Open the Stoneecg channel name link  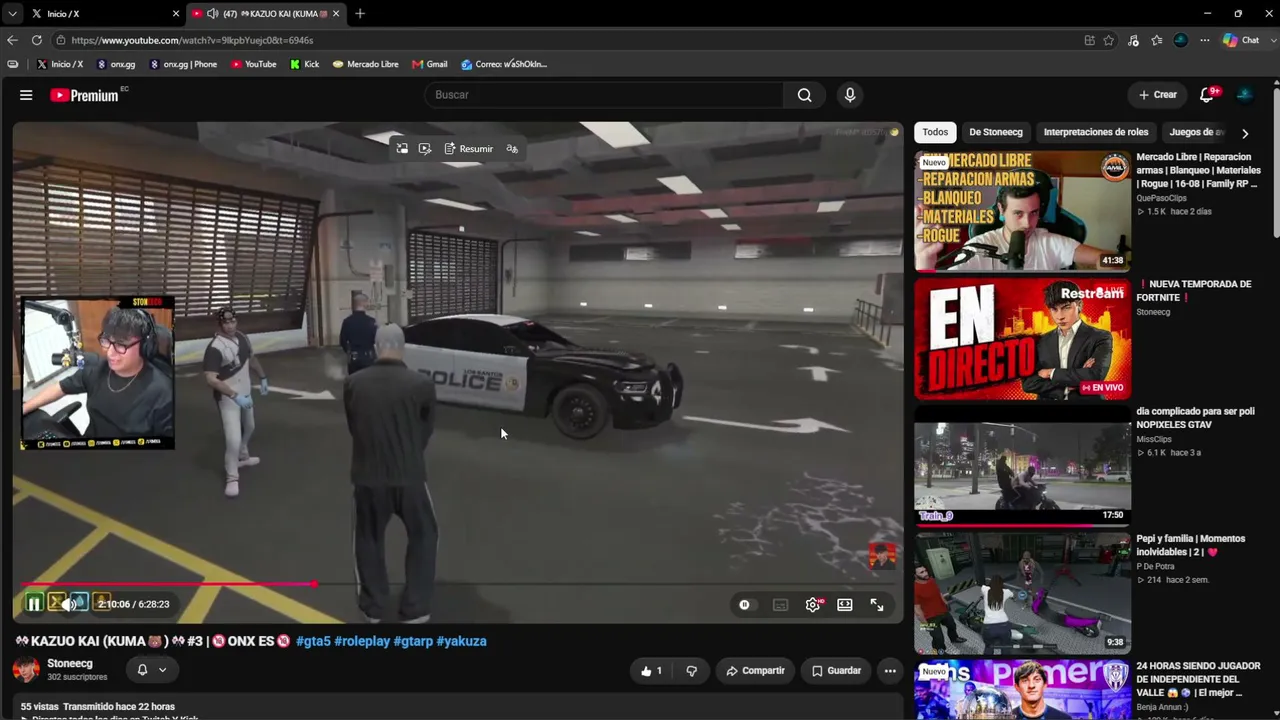70,664
